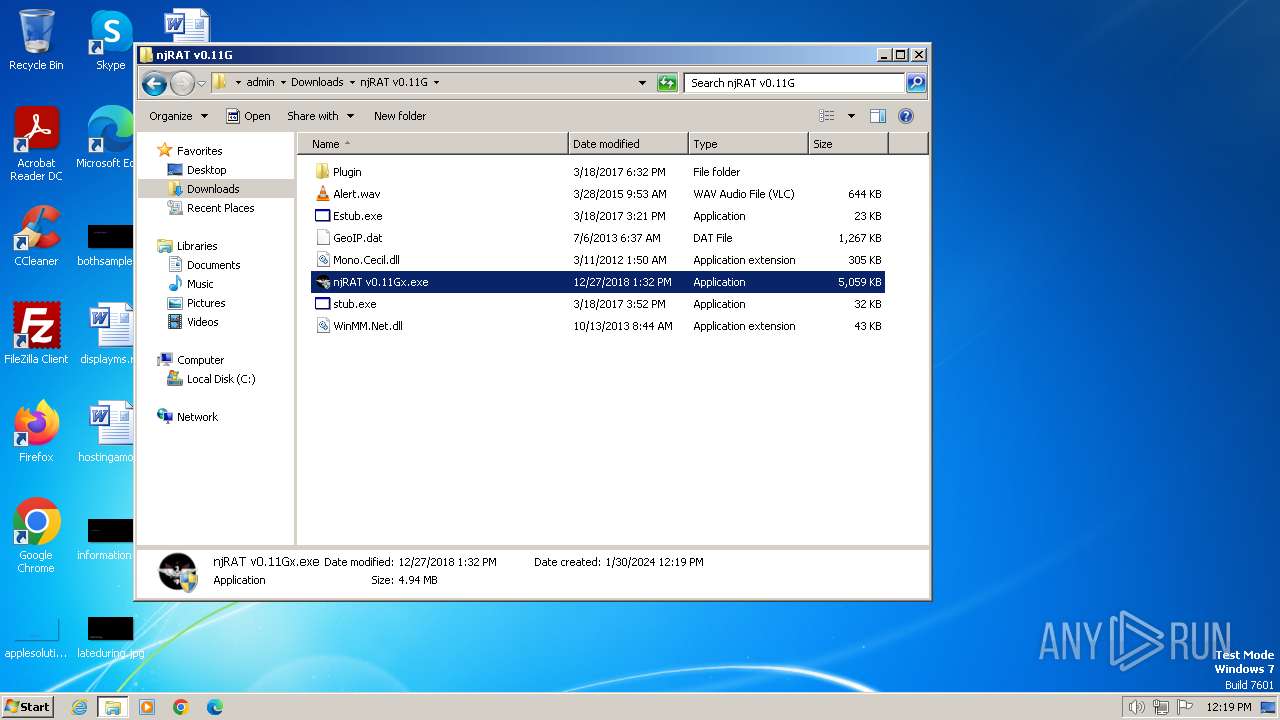Click the Back navigation arrow in Explorer
This screenshot has width=1280, height=720.
(x=154, y=83)
